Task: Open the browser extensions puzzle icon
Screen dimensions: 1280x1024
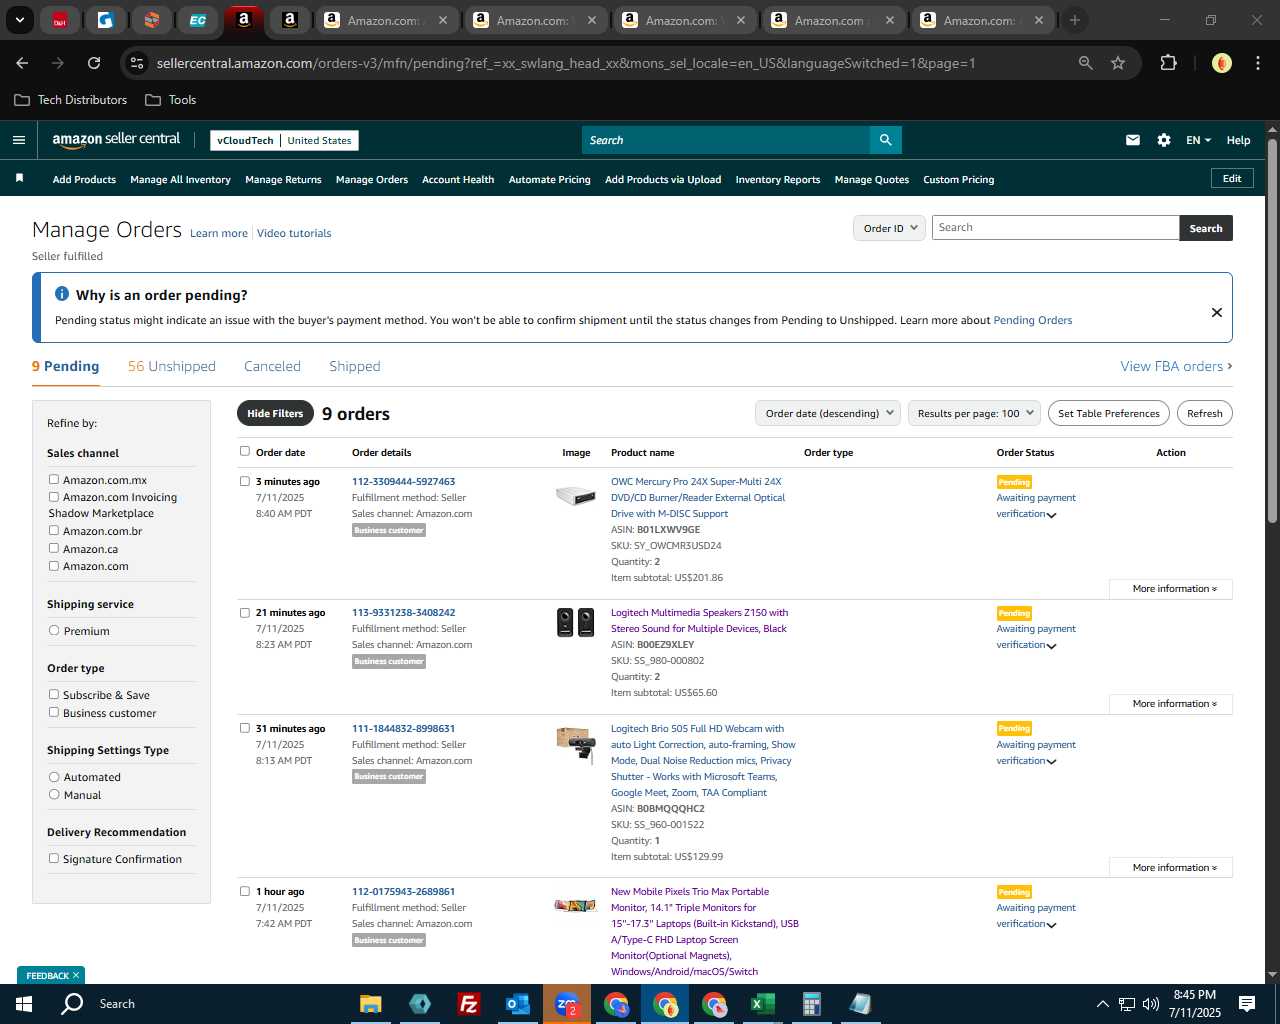Action: [1168, 63]
